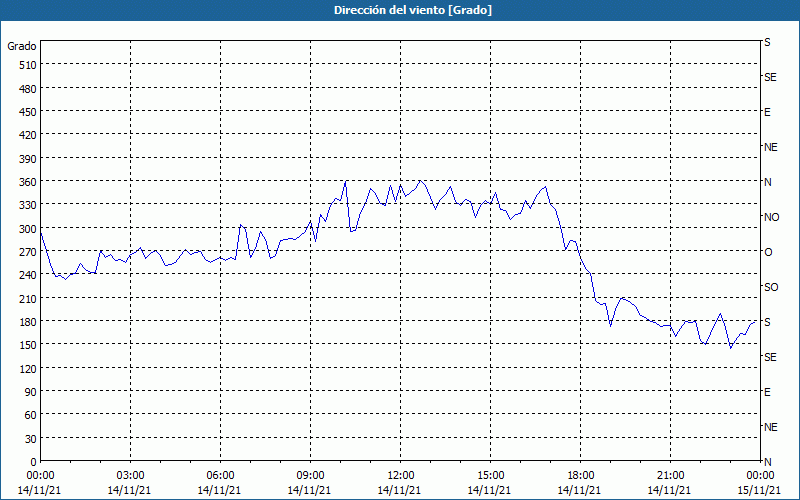Click the 90 y-axis value
The width and height of the screenshot is (800, 500).
click(31, 392)
